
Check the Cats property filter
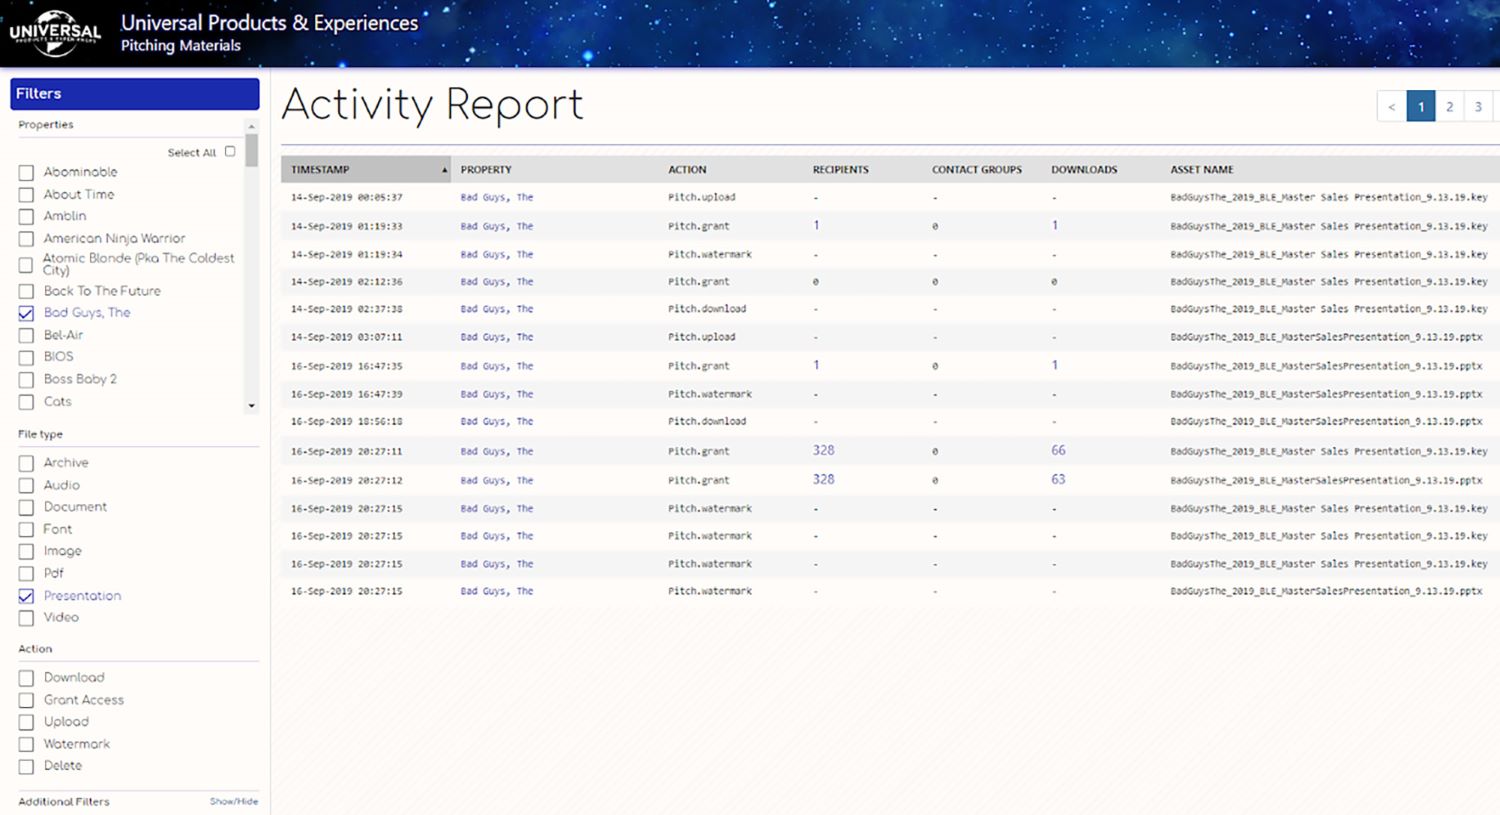click(26, 402)
